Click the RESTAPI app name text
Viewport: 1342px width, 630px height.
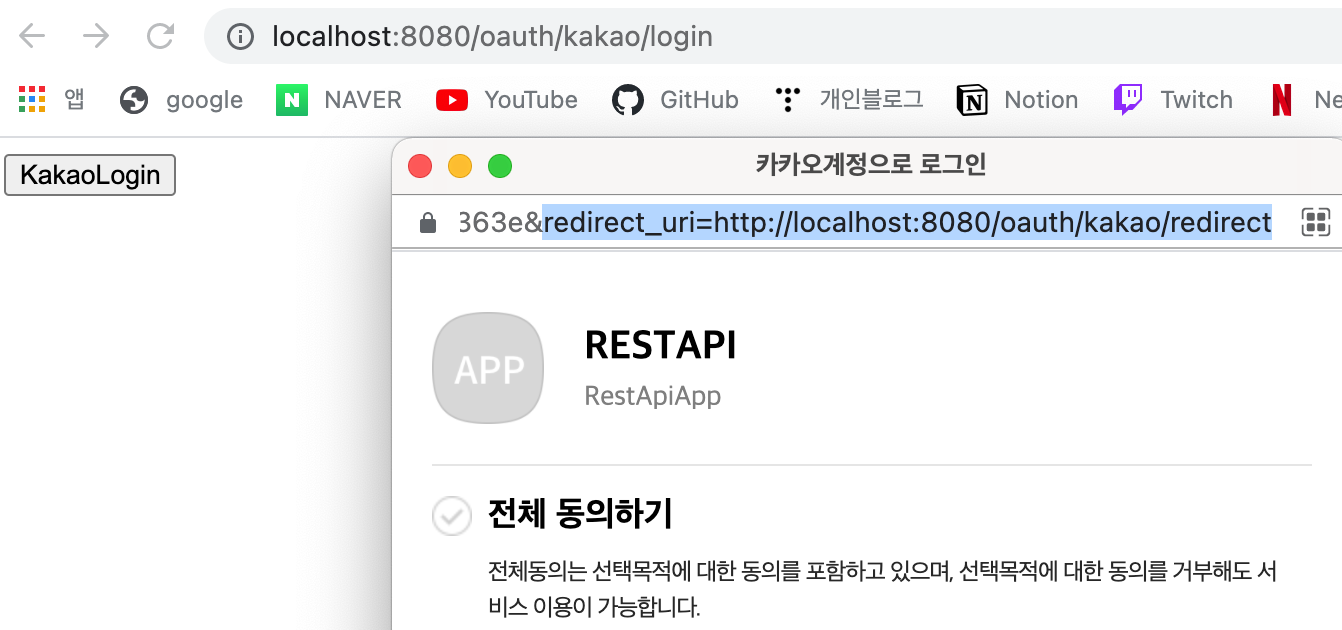660,346
